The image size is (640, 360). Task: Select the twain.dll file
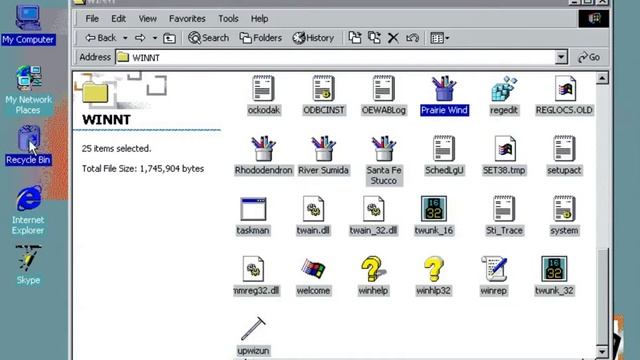313,209
